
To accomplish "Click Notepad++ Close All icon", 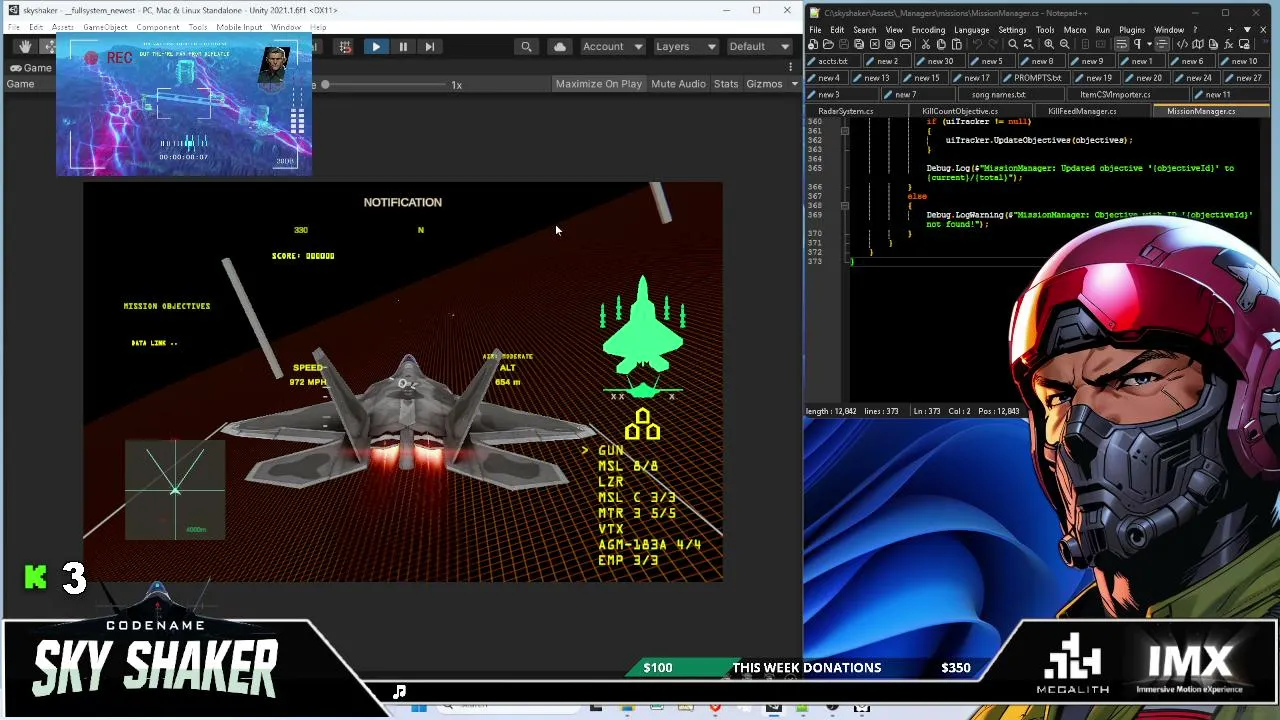I will pyautogui.click(x=890, y=45).
